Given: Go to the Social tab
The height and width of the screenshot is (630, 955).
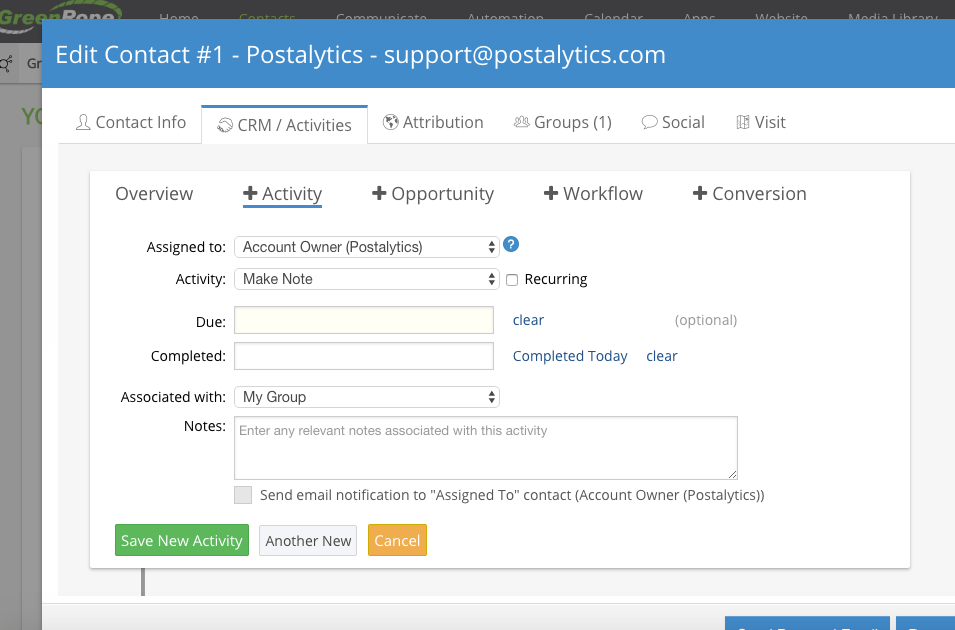Looking at the screenshot, I should (673, 122).
